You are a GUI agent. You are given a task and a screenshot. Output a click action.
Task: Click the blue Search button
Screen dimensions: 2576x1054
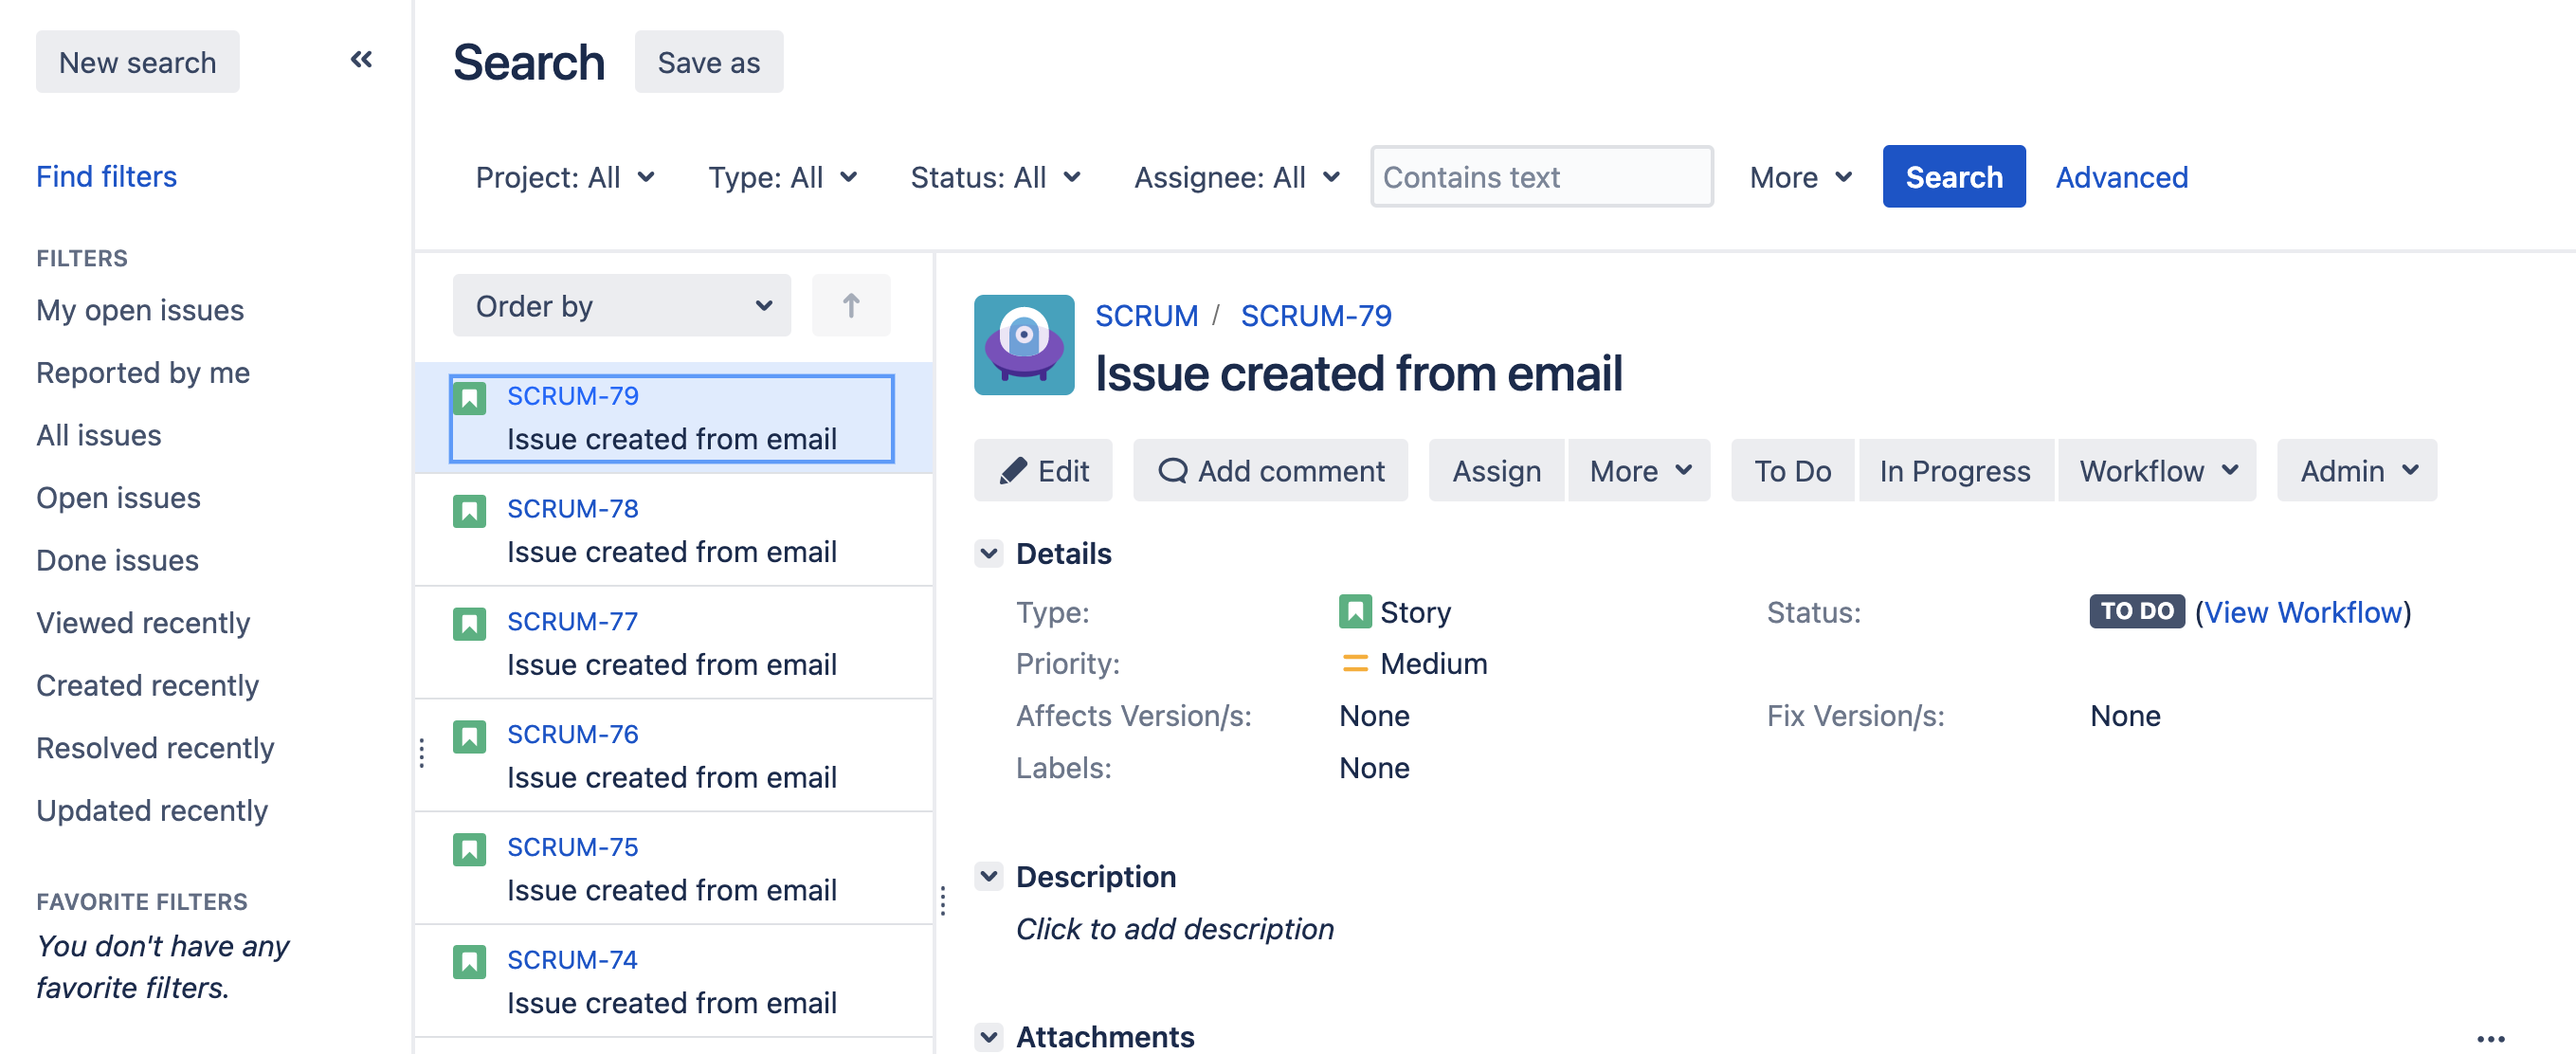click(1953, 177)
